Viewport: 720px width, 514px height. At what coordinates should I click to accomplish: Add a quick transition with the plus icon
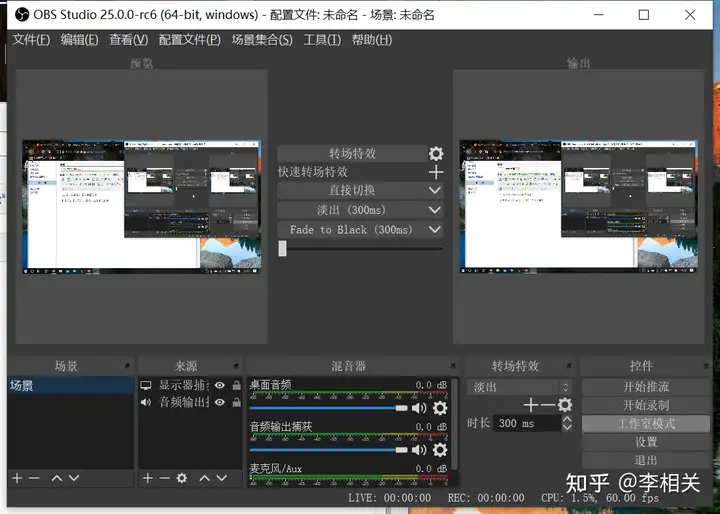(436, 172)
